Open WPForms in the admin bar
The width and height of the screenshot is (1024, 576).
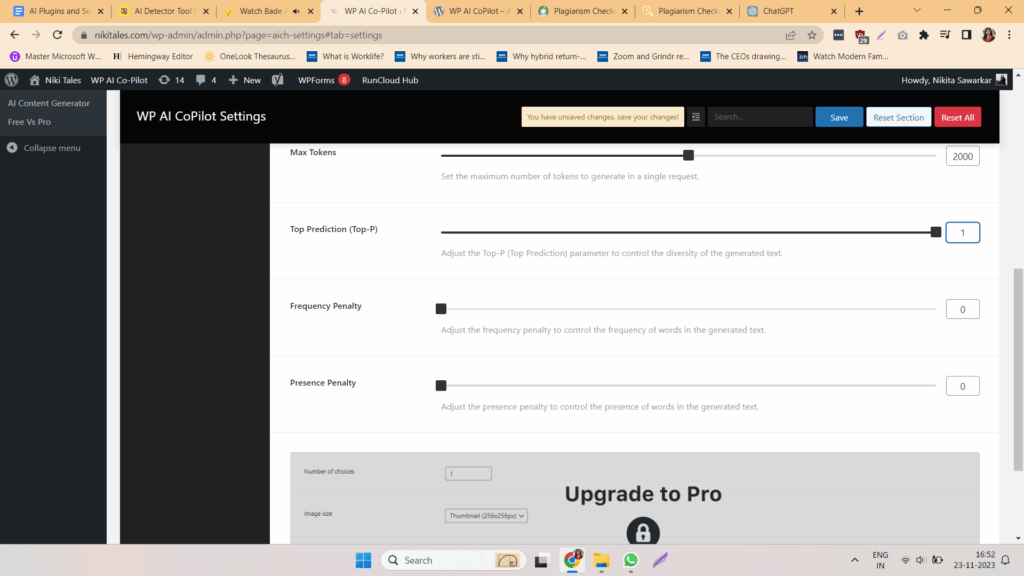323,80
